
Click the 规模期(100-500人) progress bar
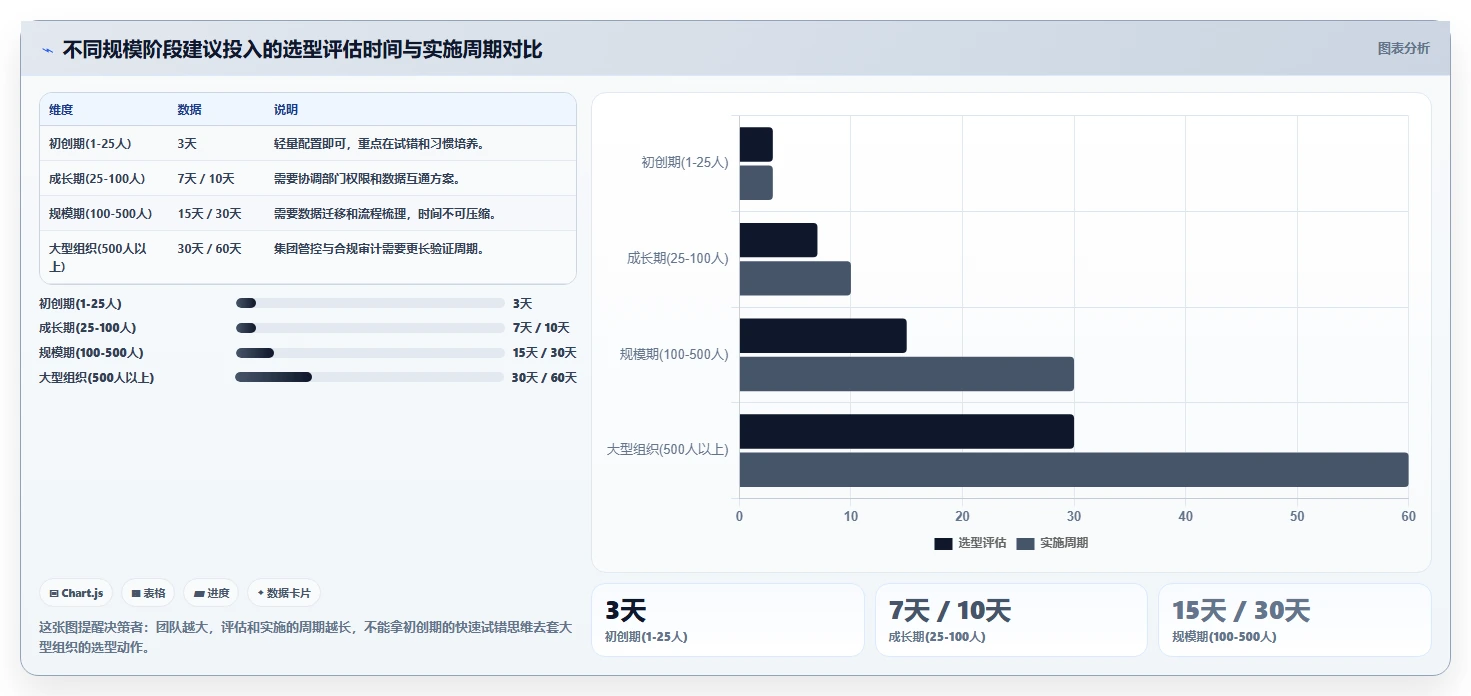[370, 353]
